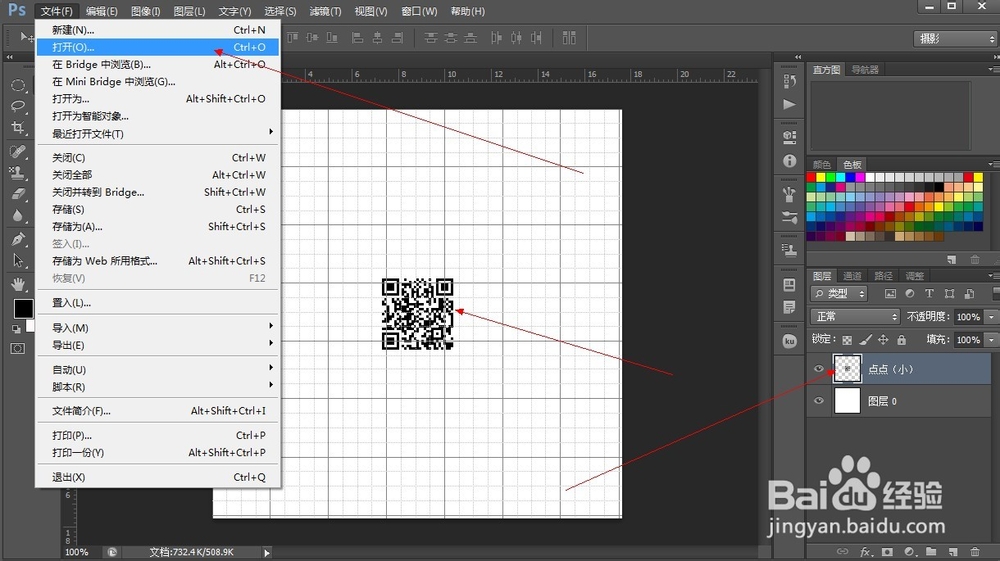
Task: Open the 图像(I) menu
Action: (145, 11)
